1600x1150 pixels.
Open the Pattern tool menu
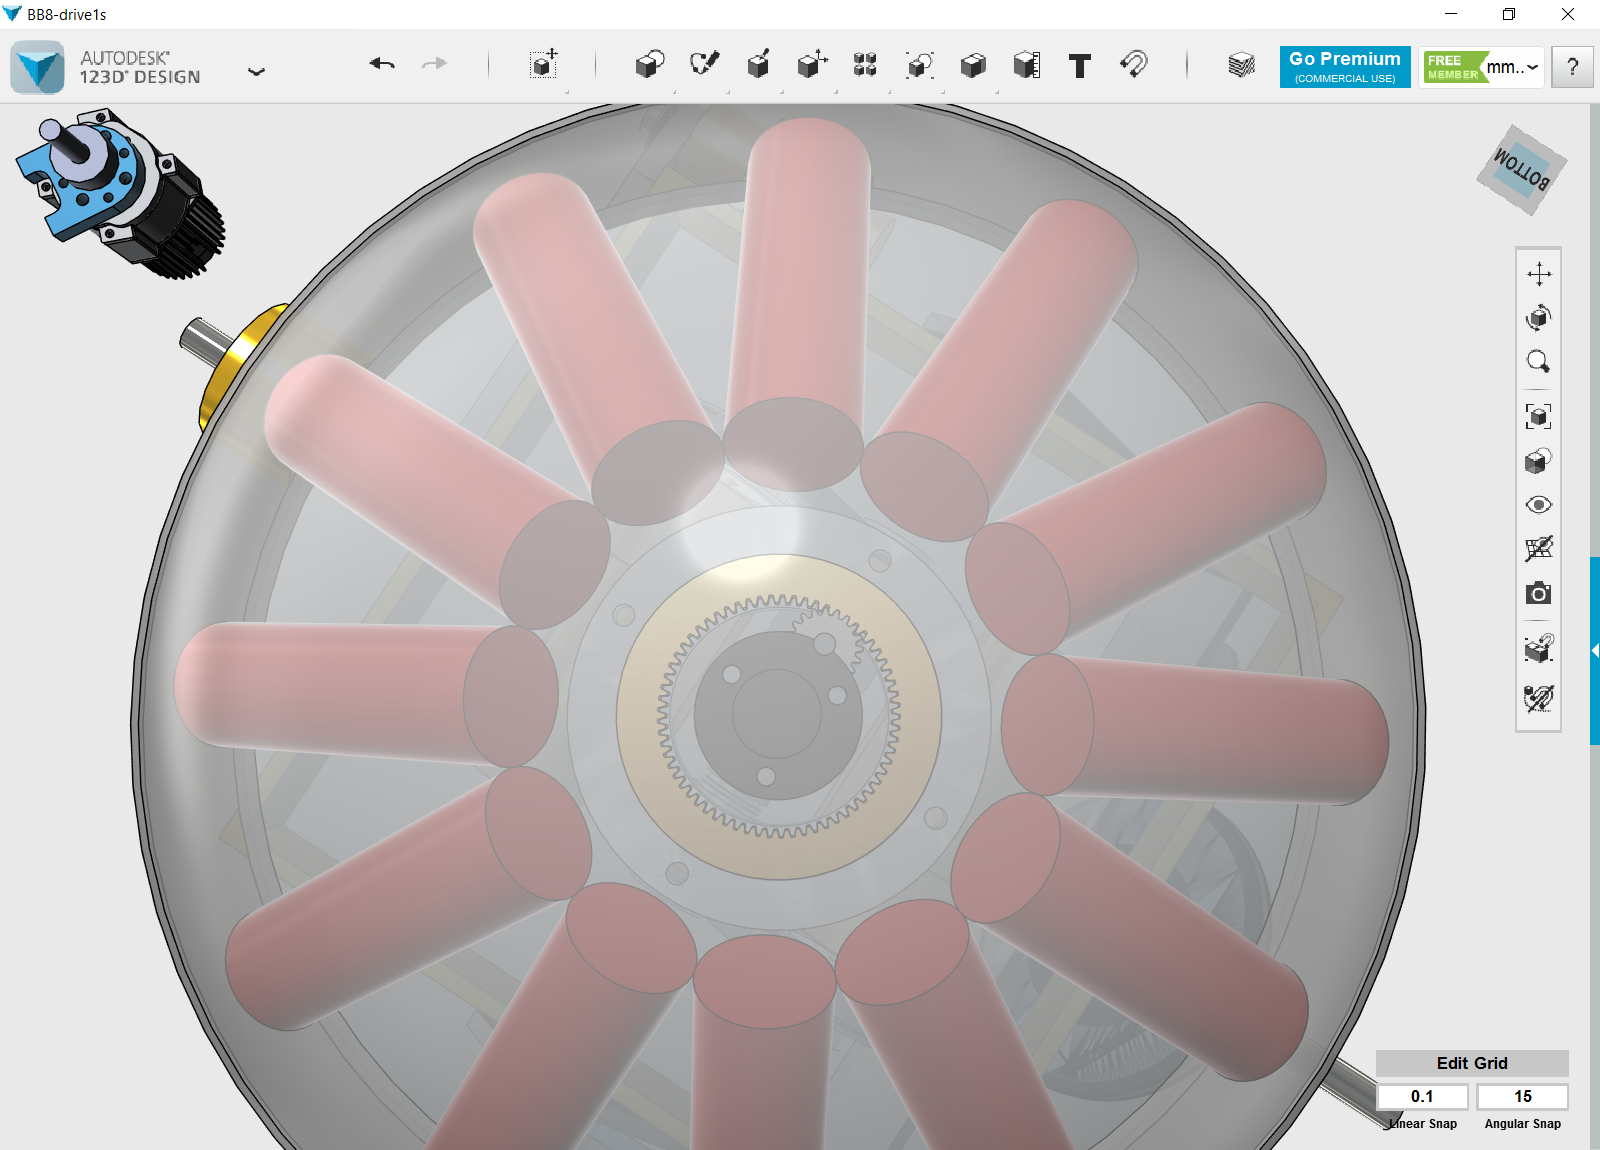pos(865,65)
